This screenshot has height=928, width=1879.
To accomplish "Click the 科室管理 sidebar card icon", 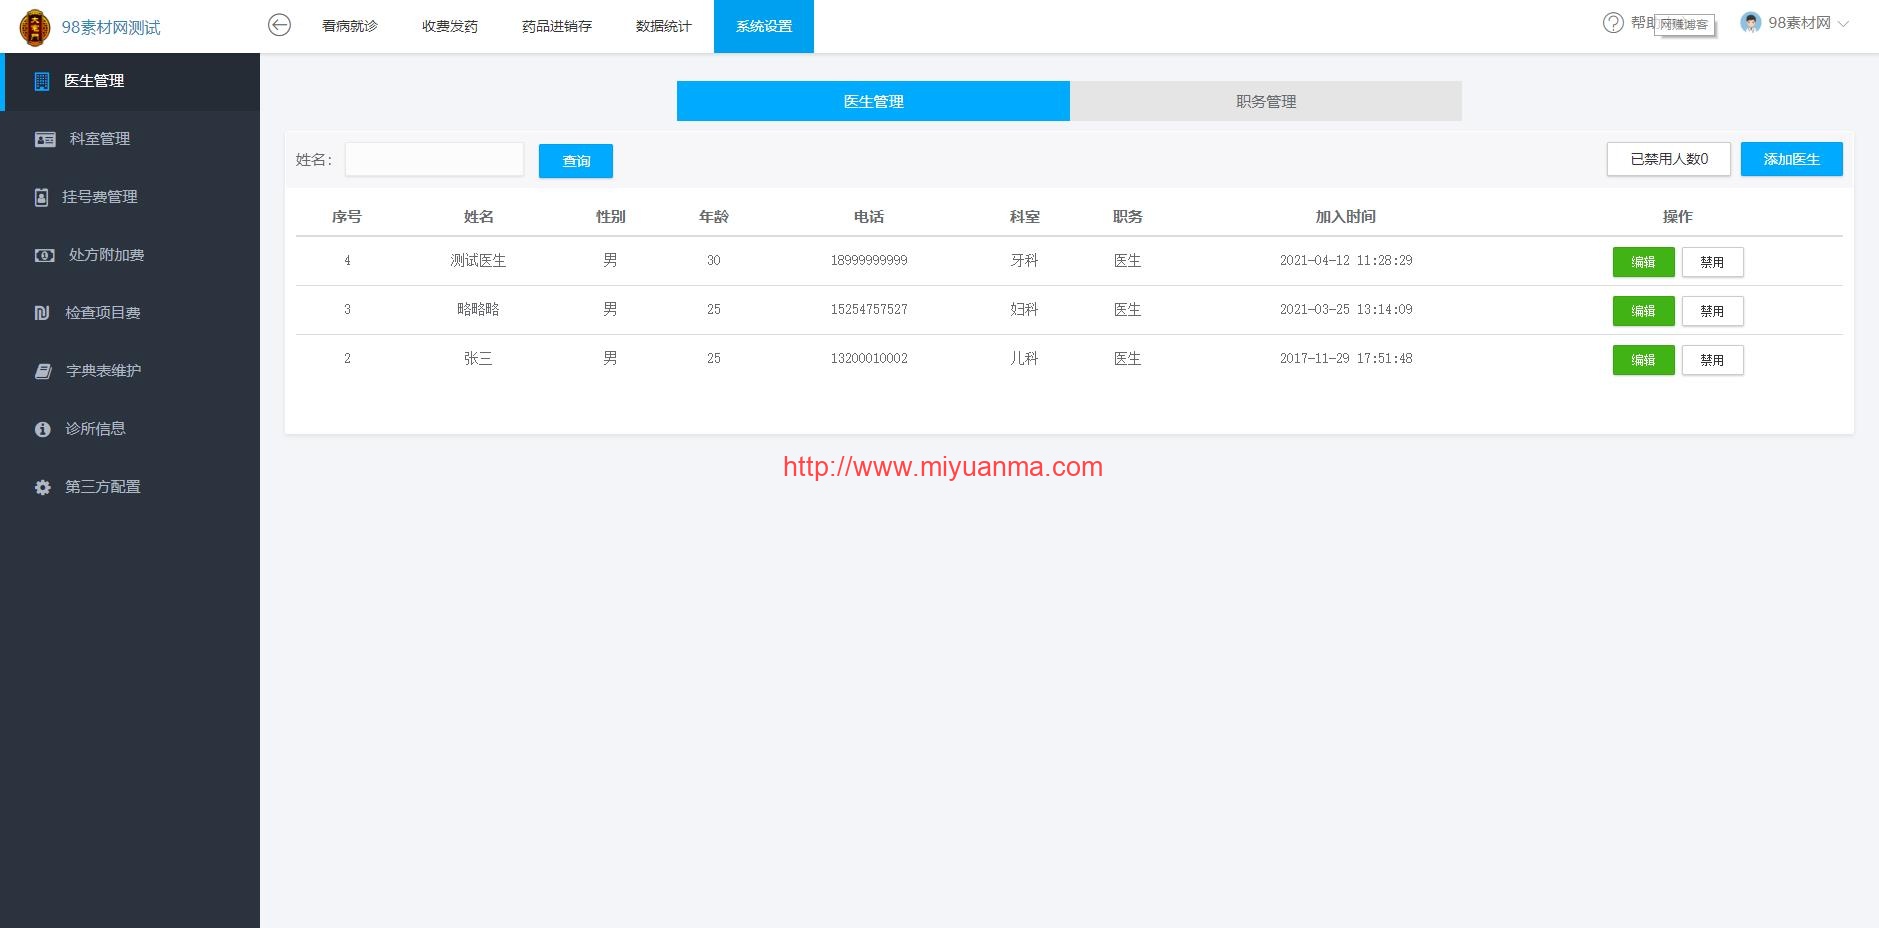I will click(x=45, y=140).
